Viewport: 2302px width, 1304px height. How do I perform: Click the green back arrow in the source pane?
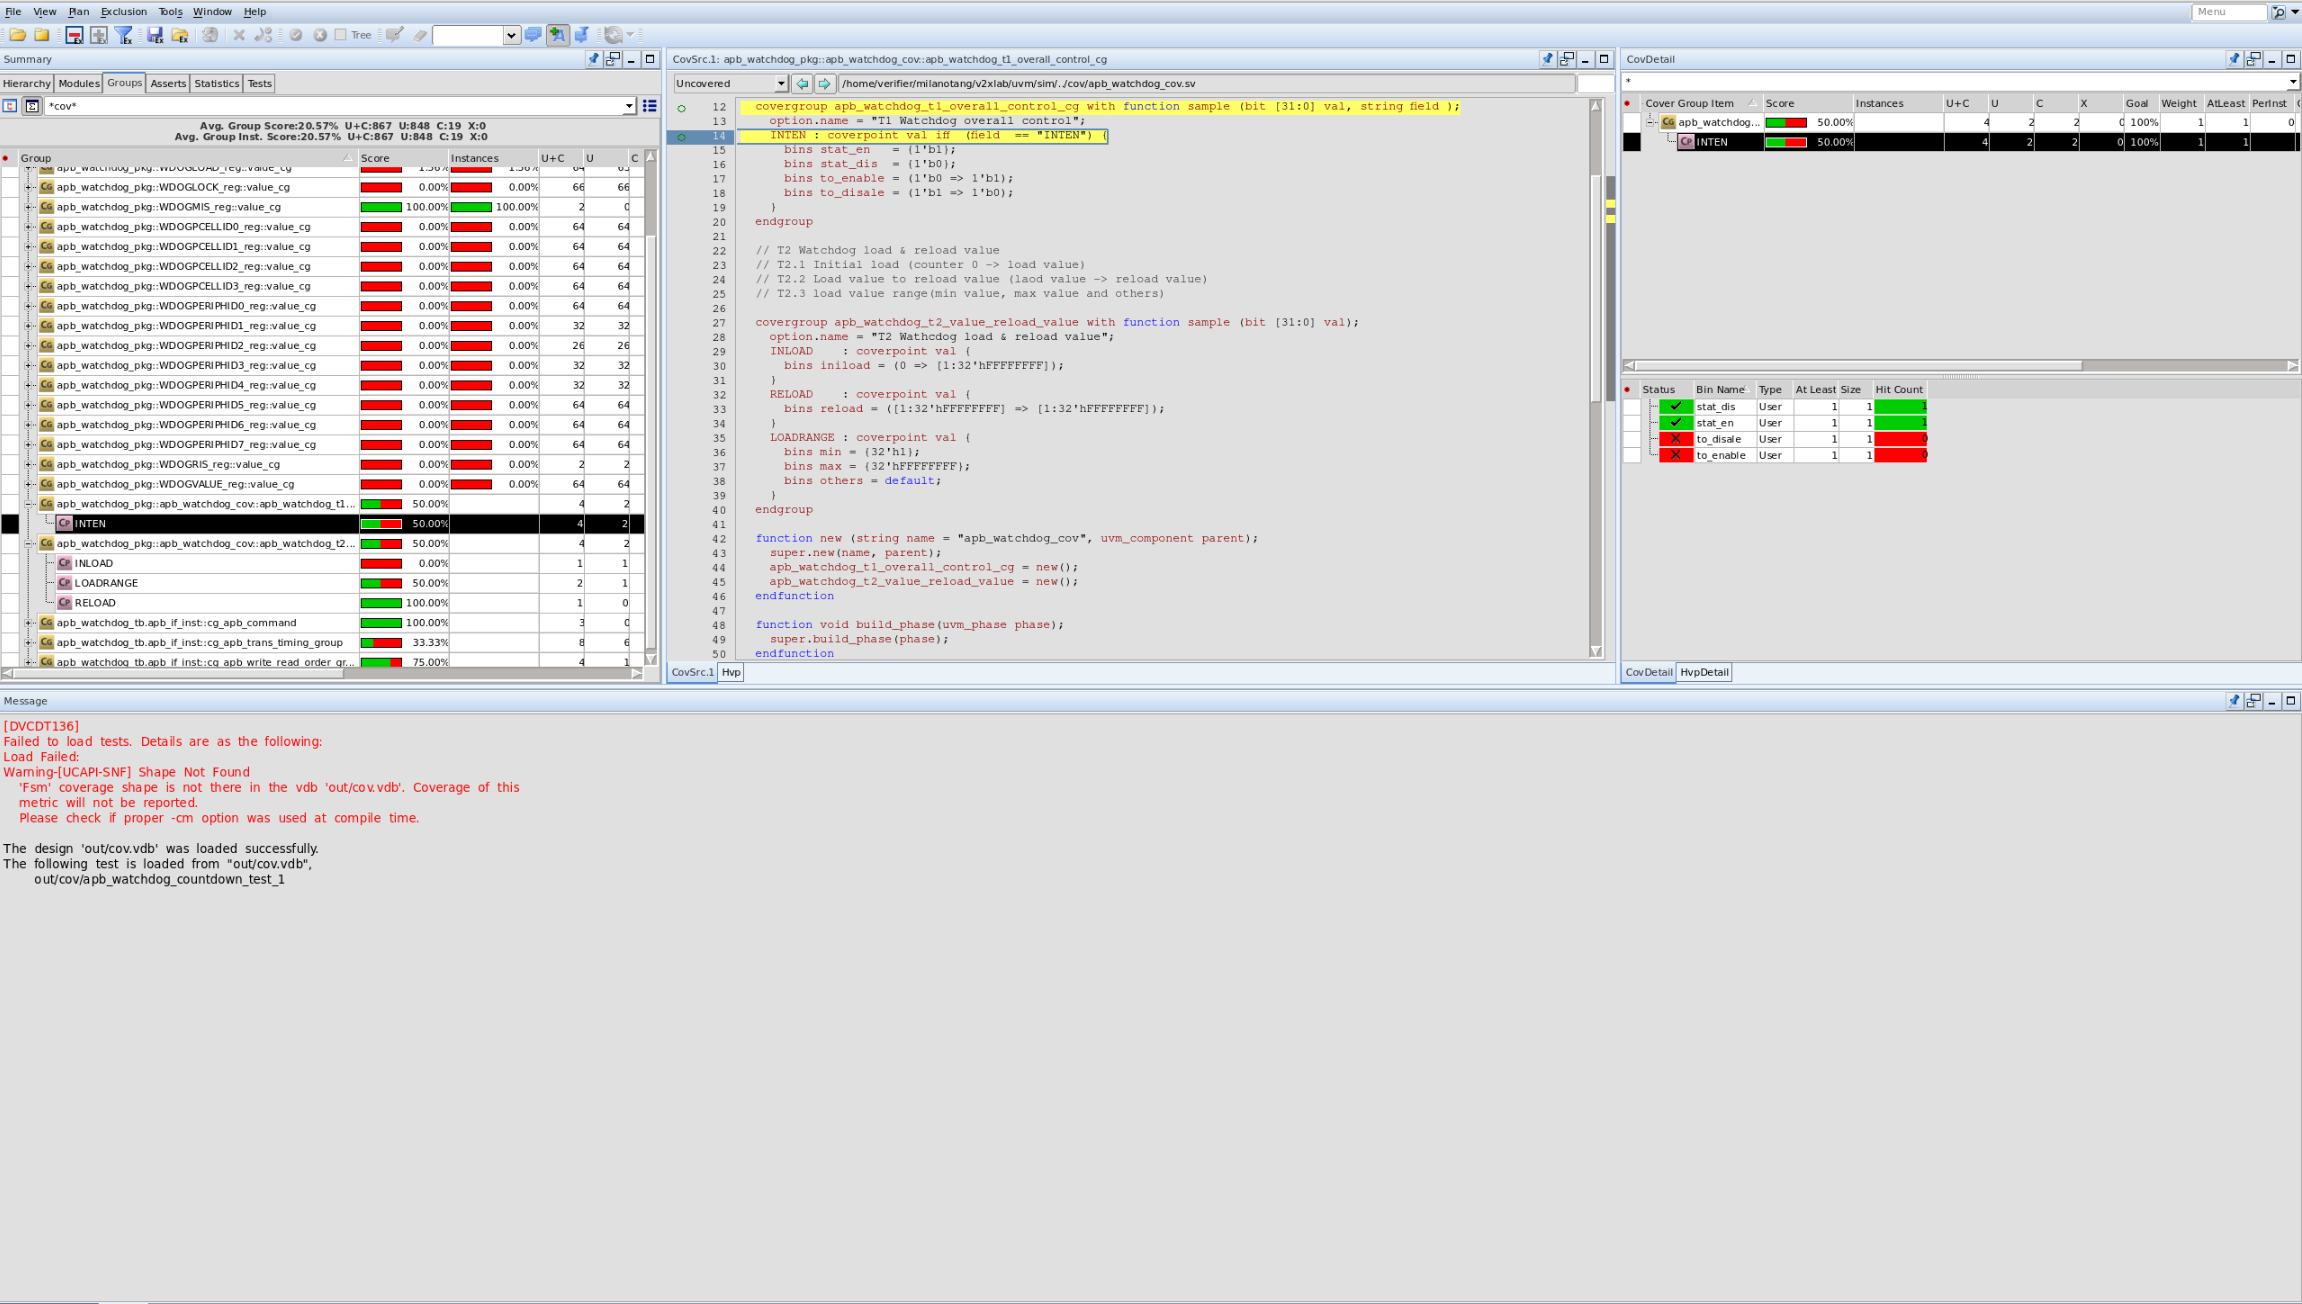pos(802,84)
